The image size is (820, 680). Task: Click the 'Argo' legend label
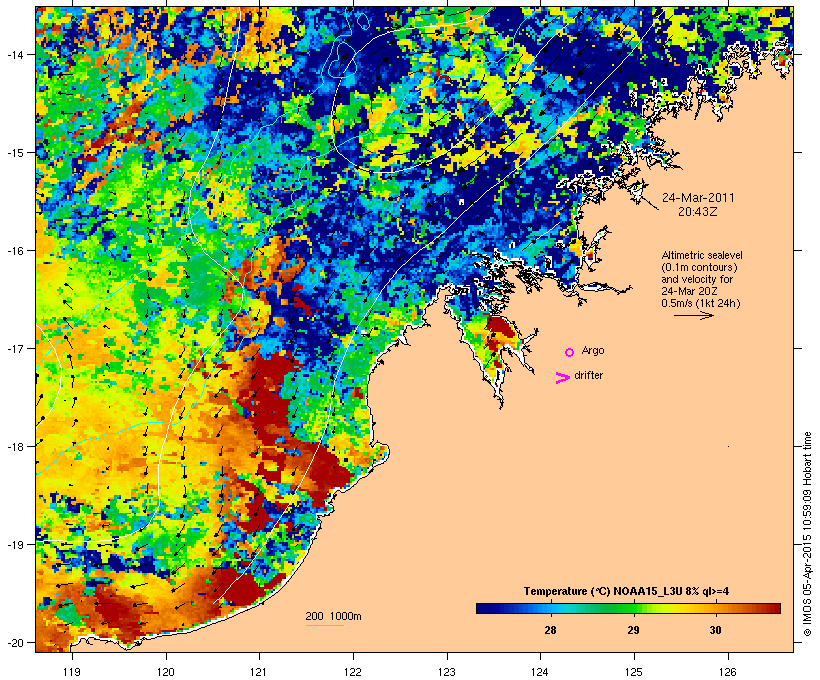(593, 350)
